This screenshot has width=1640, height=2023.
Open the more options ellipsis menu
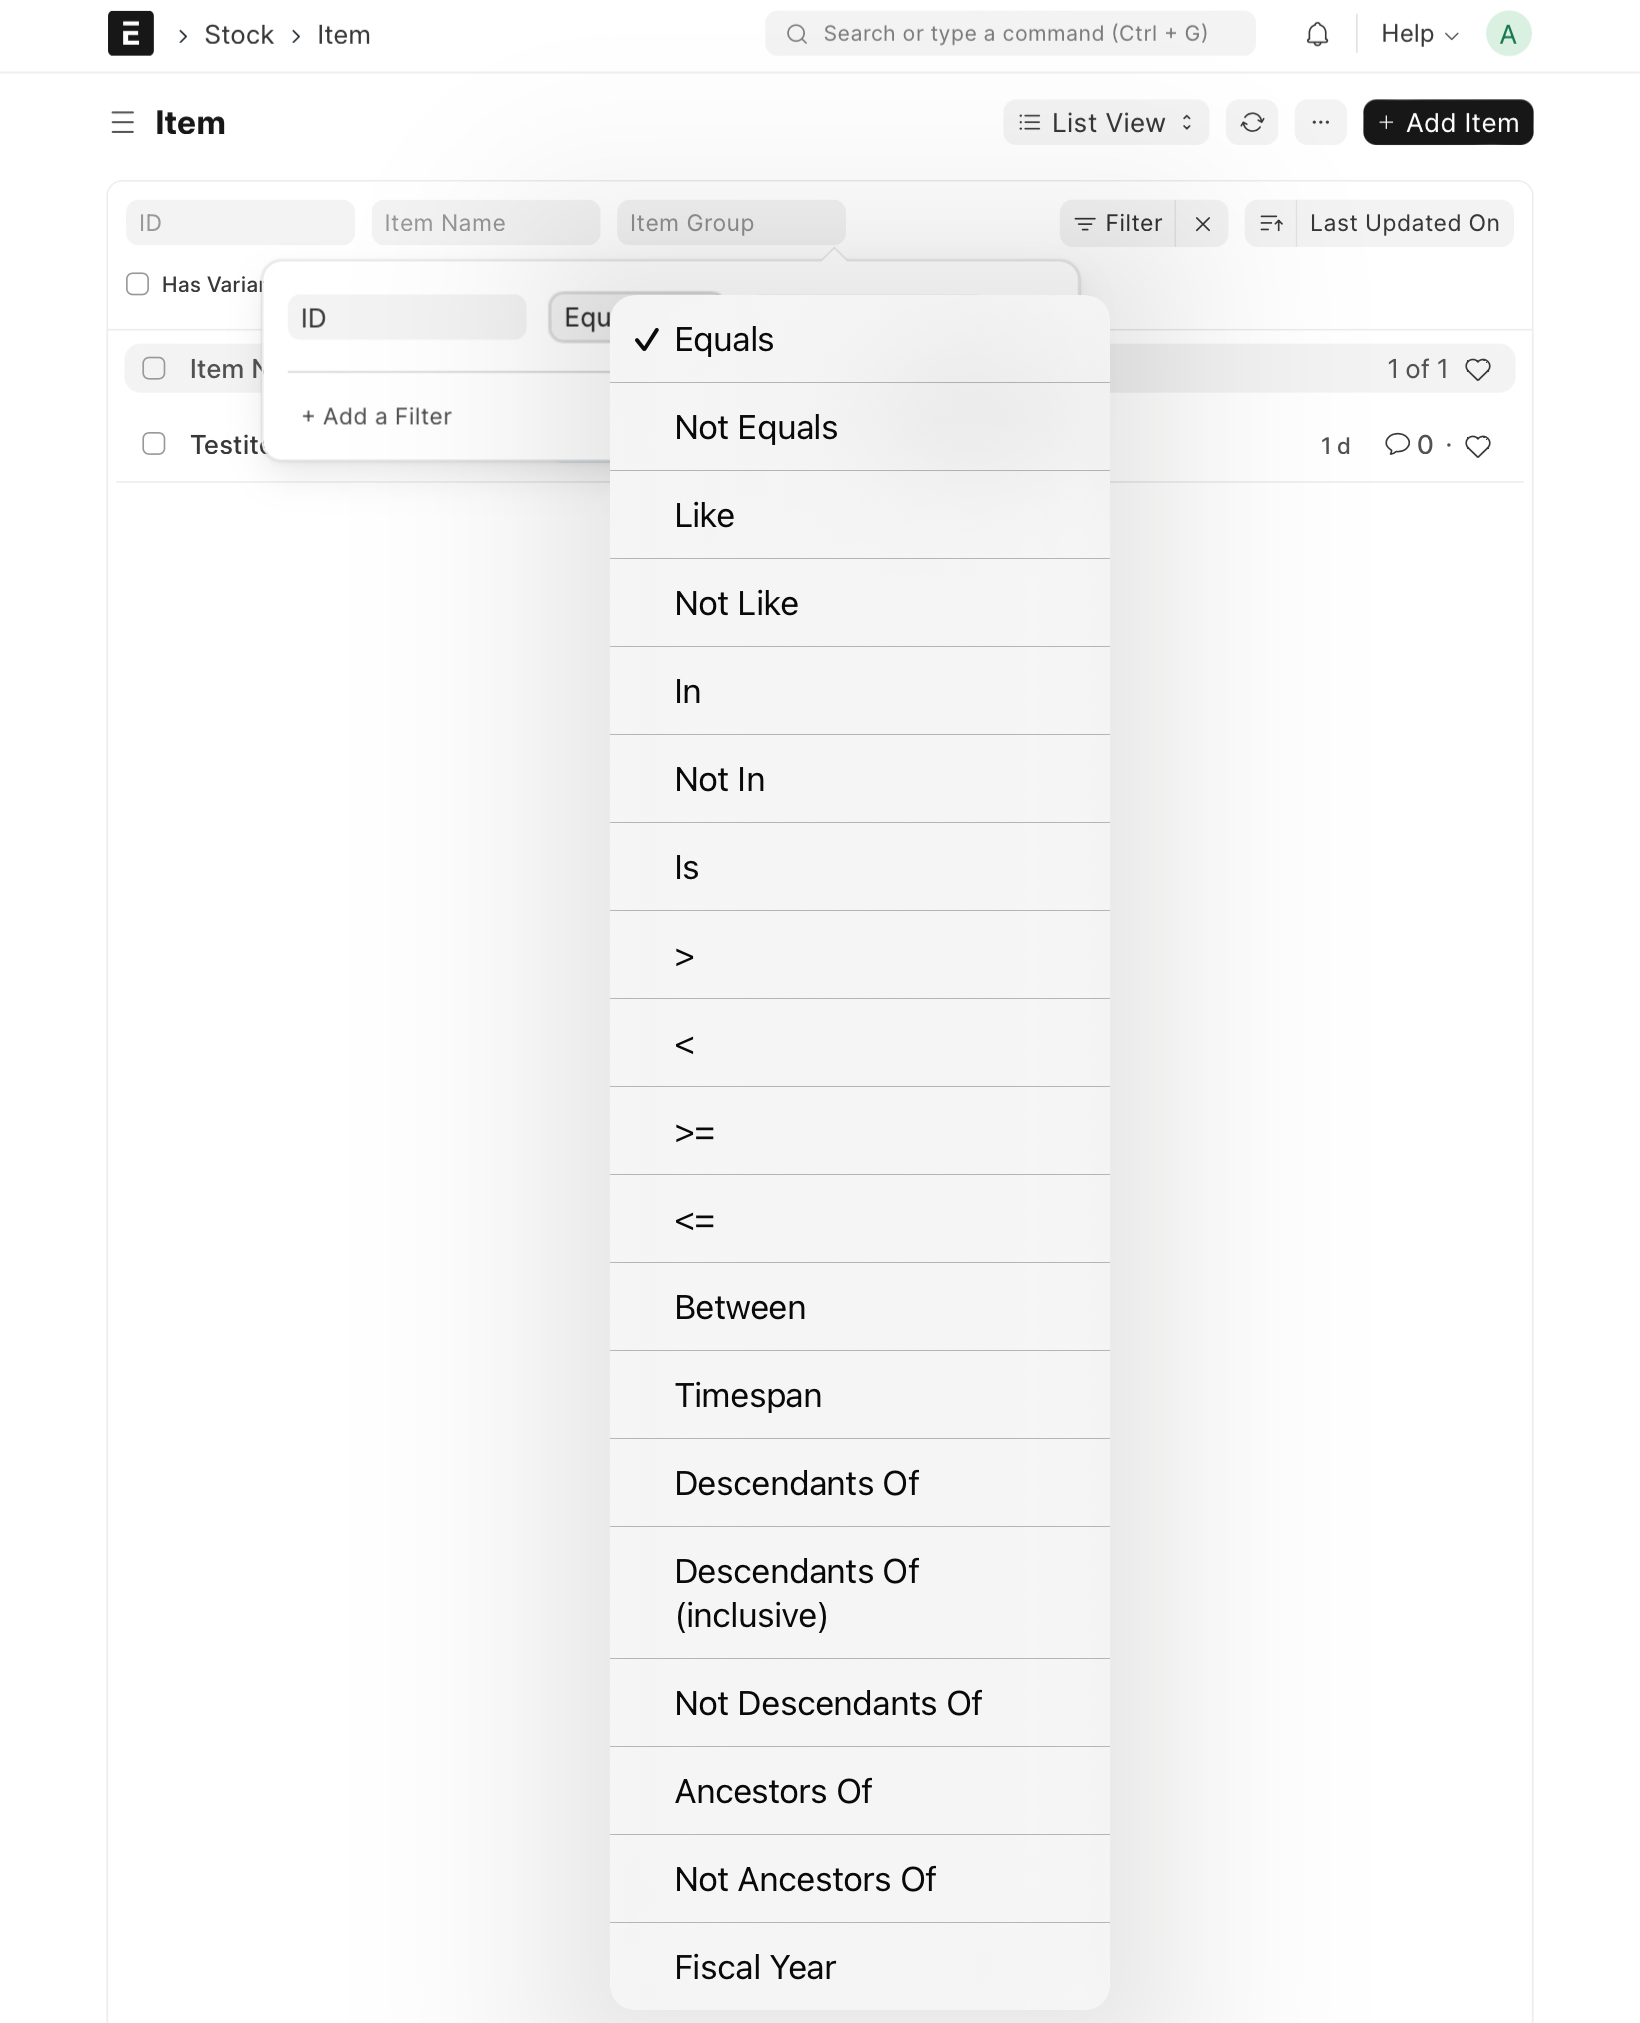[1320, 122]
